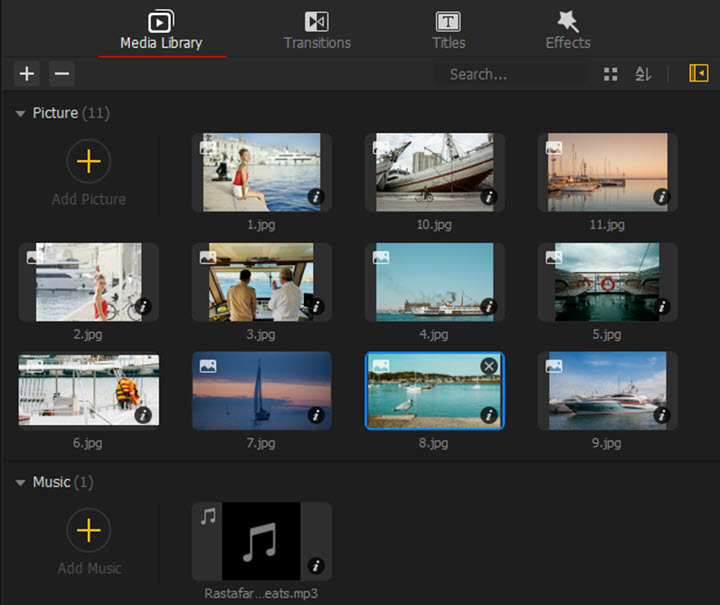Collapse the Music section

click(21, 483)
